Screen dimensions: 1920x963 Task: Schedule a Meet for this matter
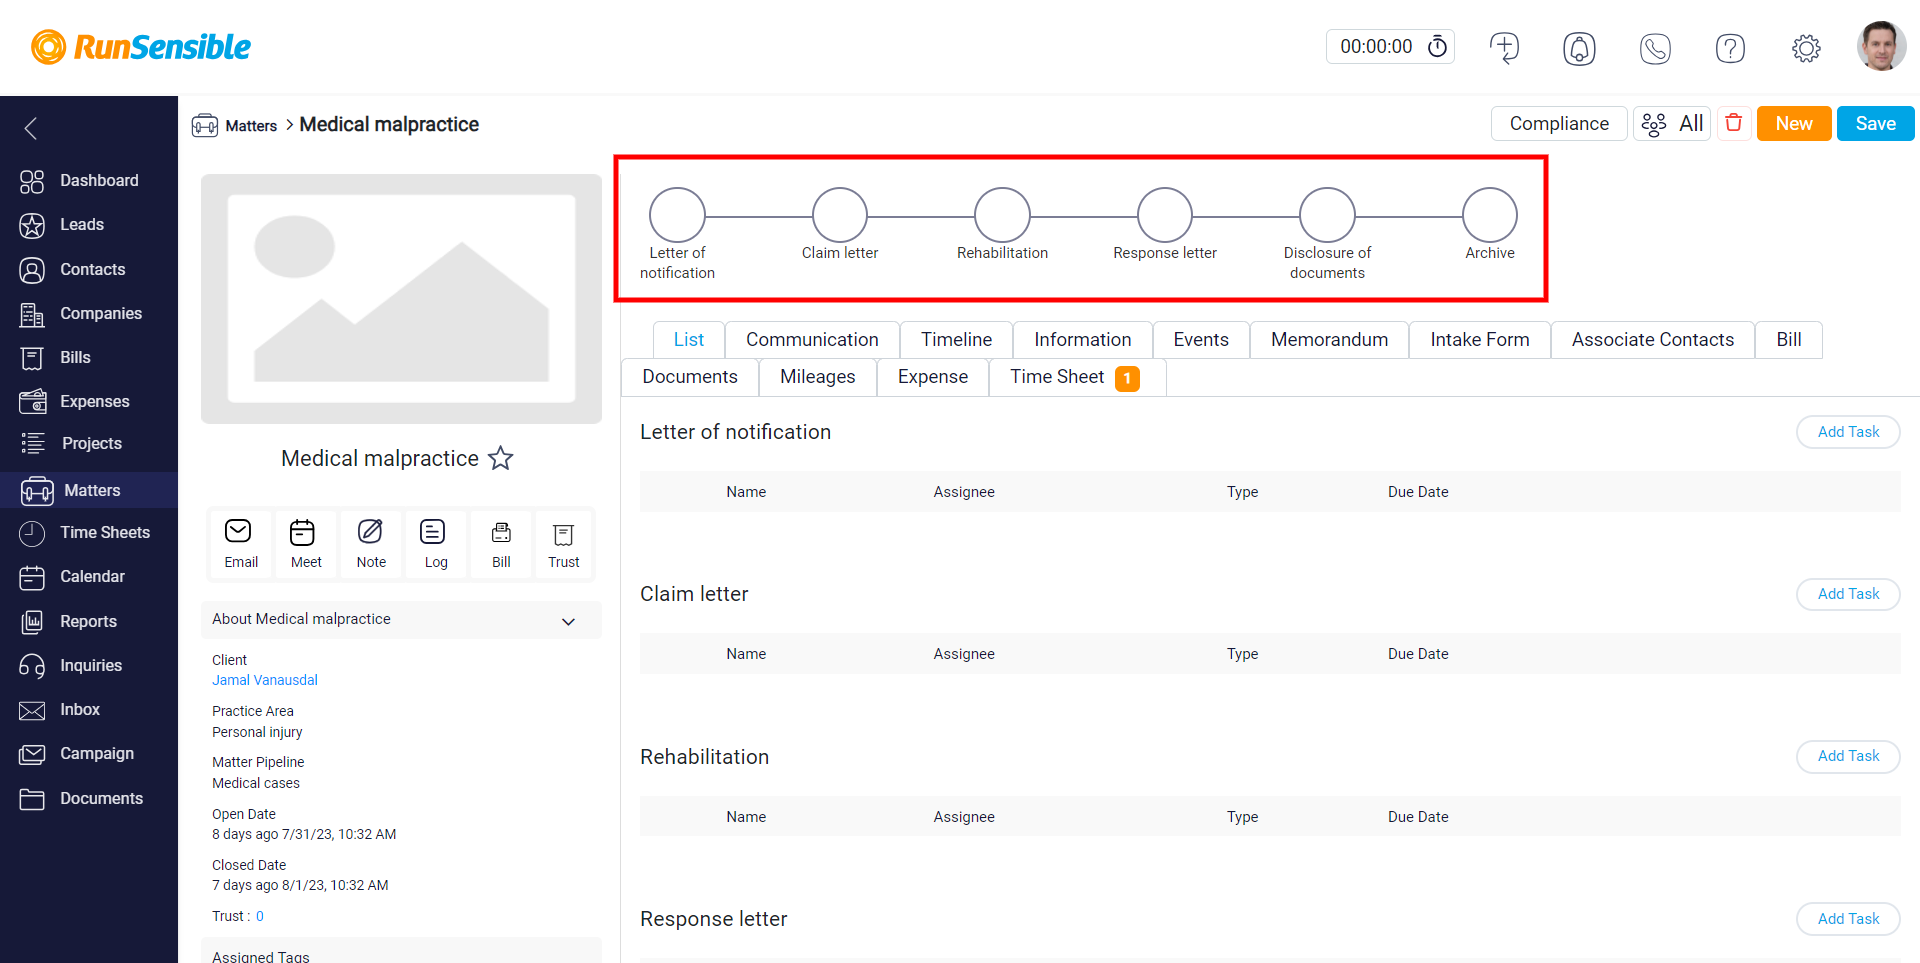pos(306,544)
